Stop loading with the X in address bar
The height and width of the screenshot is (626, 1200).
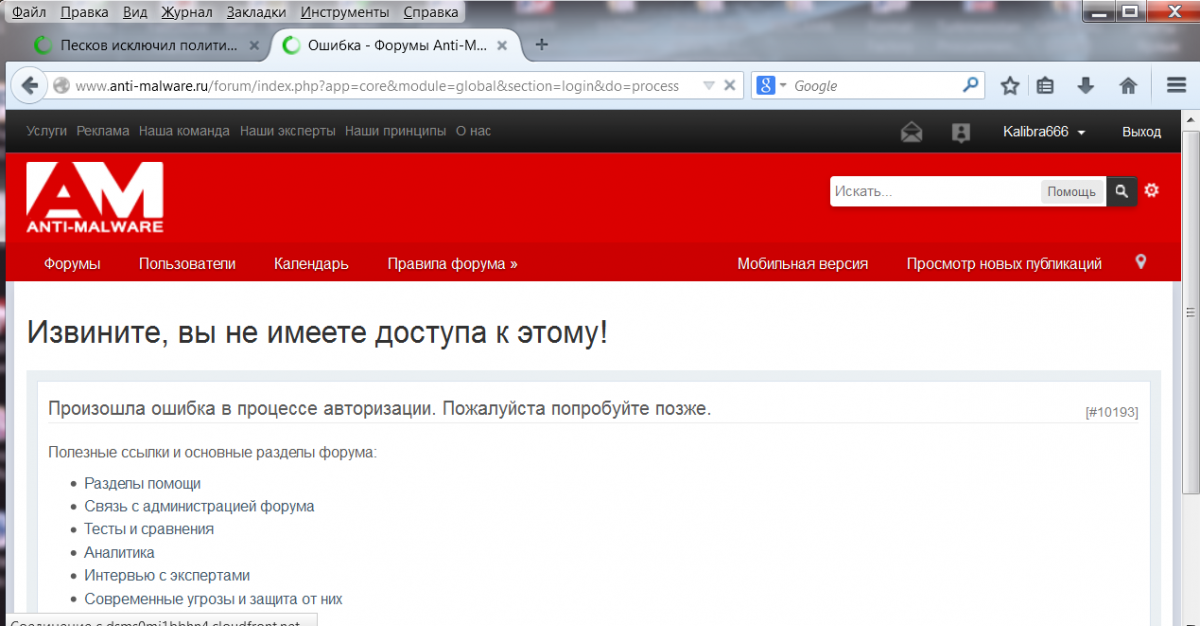click(730, 85)
